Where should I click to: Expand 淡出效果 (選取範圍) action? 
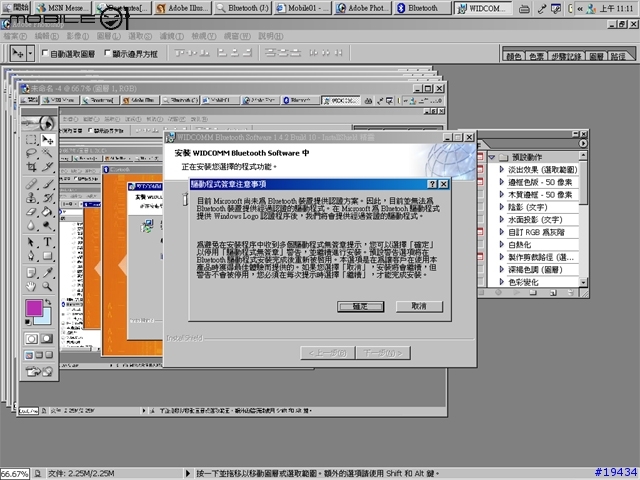tap(502, 169)
